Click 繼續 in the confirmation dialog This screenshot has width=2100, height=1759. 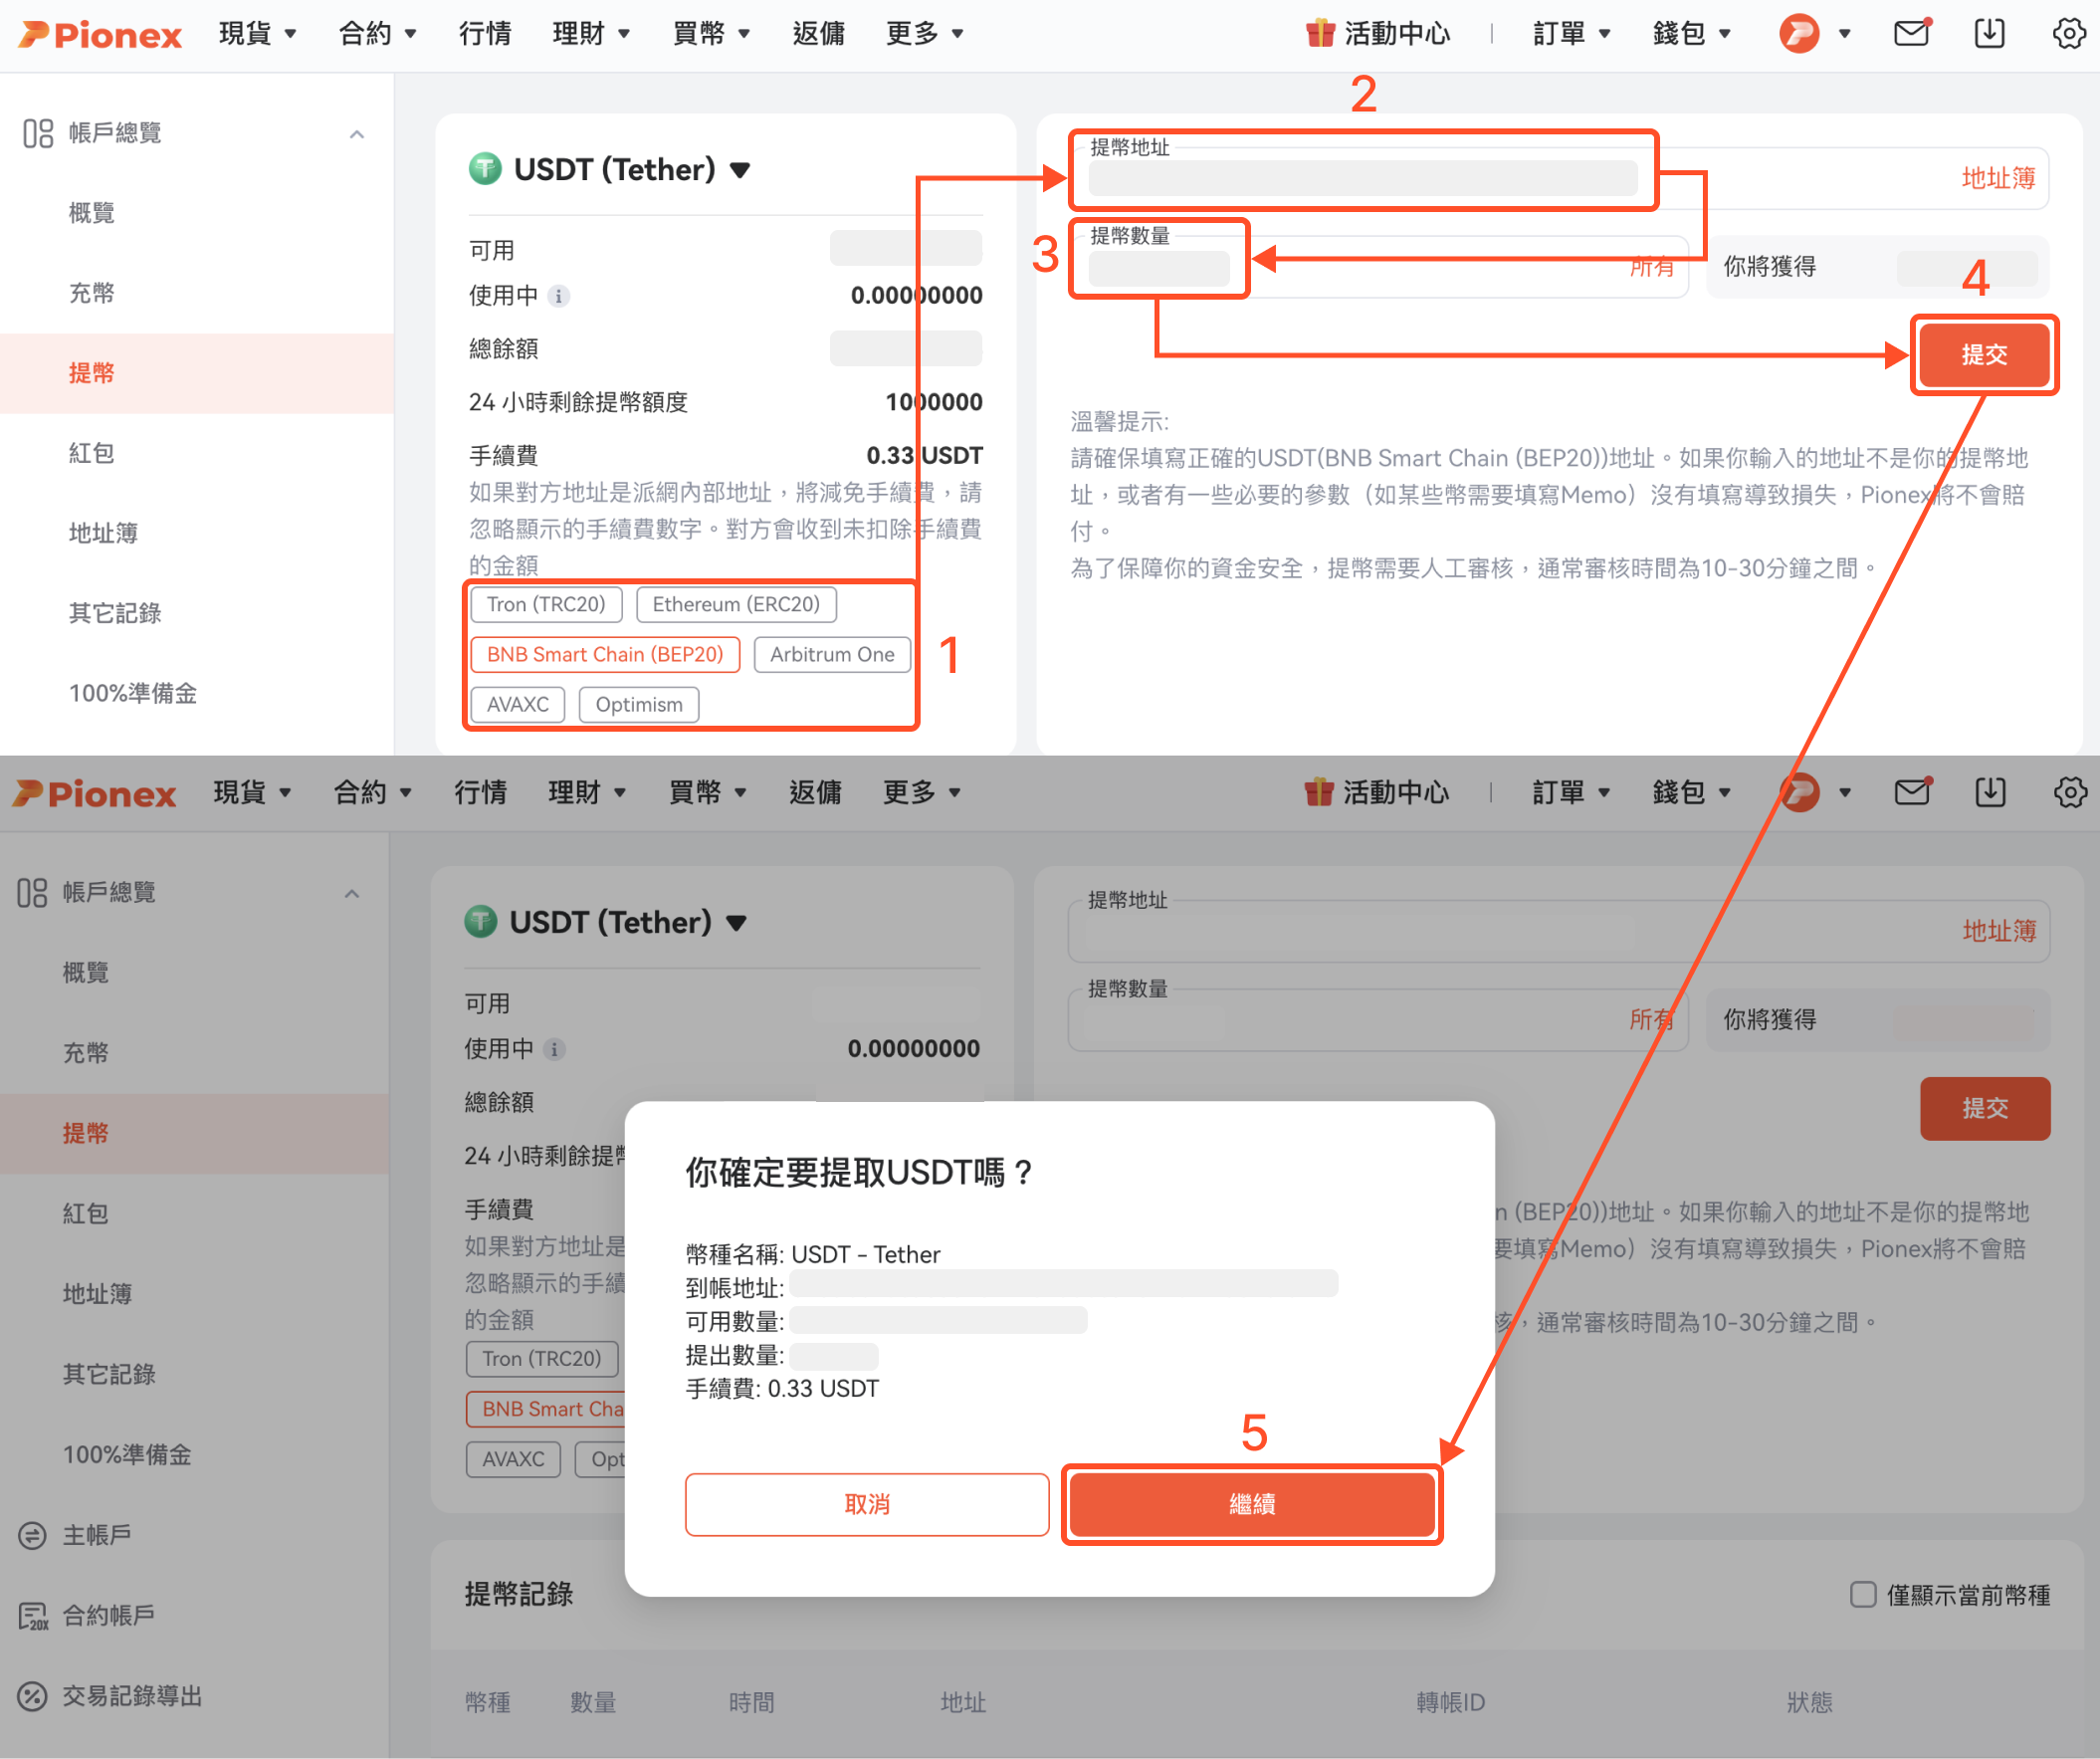point(1252,1504)
